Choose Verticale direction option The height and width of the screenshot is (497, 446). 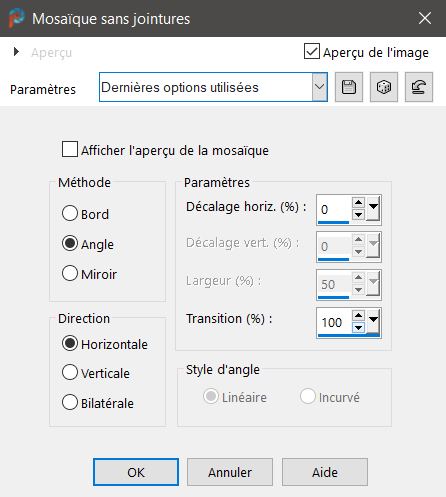coord(70,372)
